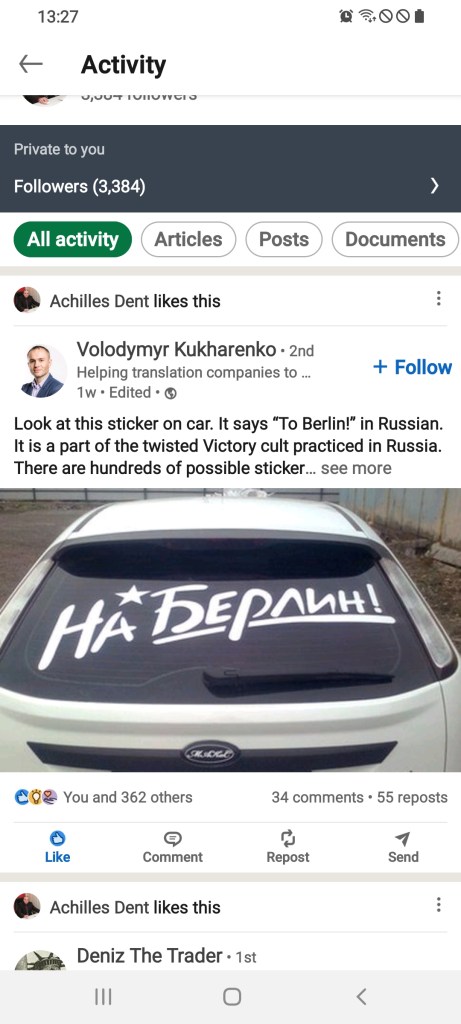
Task: Select the All activity filter
Action: pyautogui.click(x=72, y=240)
